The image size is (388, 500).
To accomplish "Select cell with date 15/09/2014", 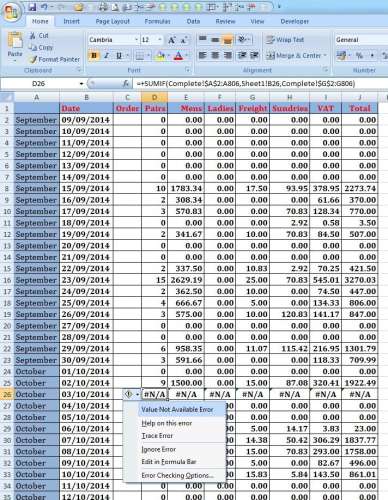I will tap(86, 189).
